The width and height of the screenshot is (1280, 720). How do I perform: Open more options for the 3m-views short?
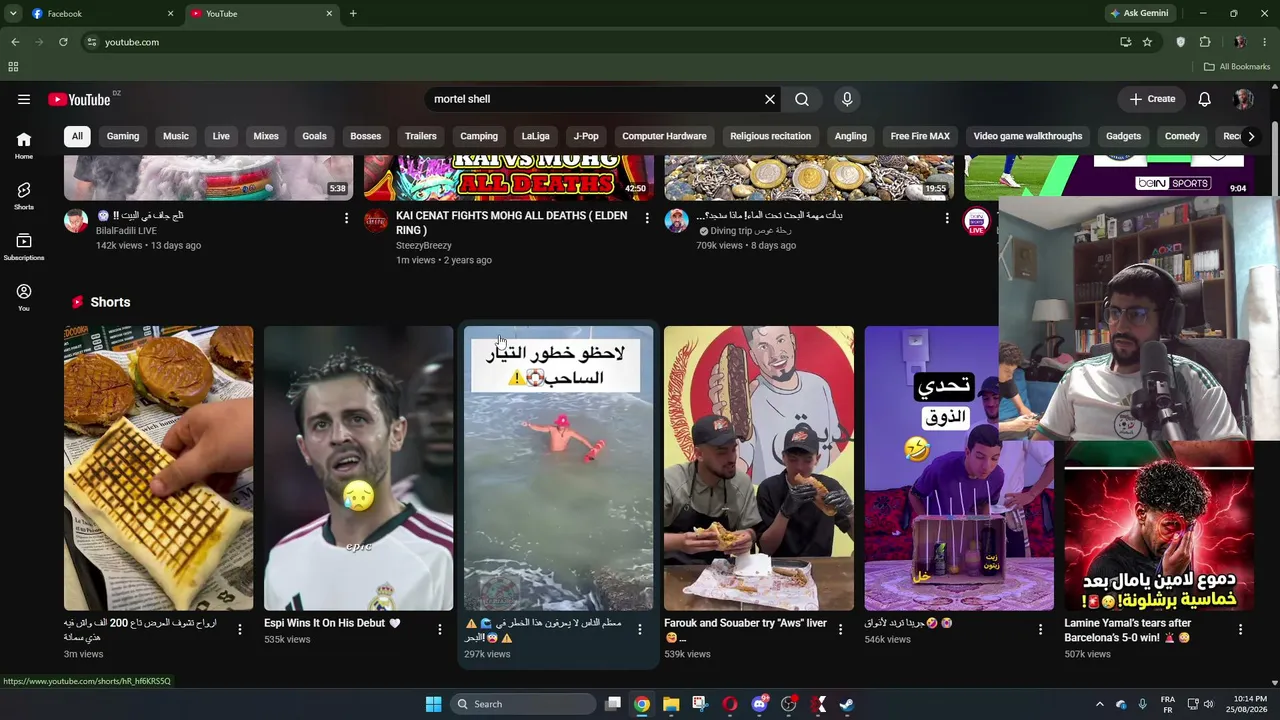(x=240, y=629)
